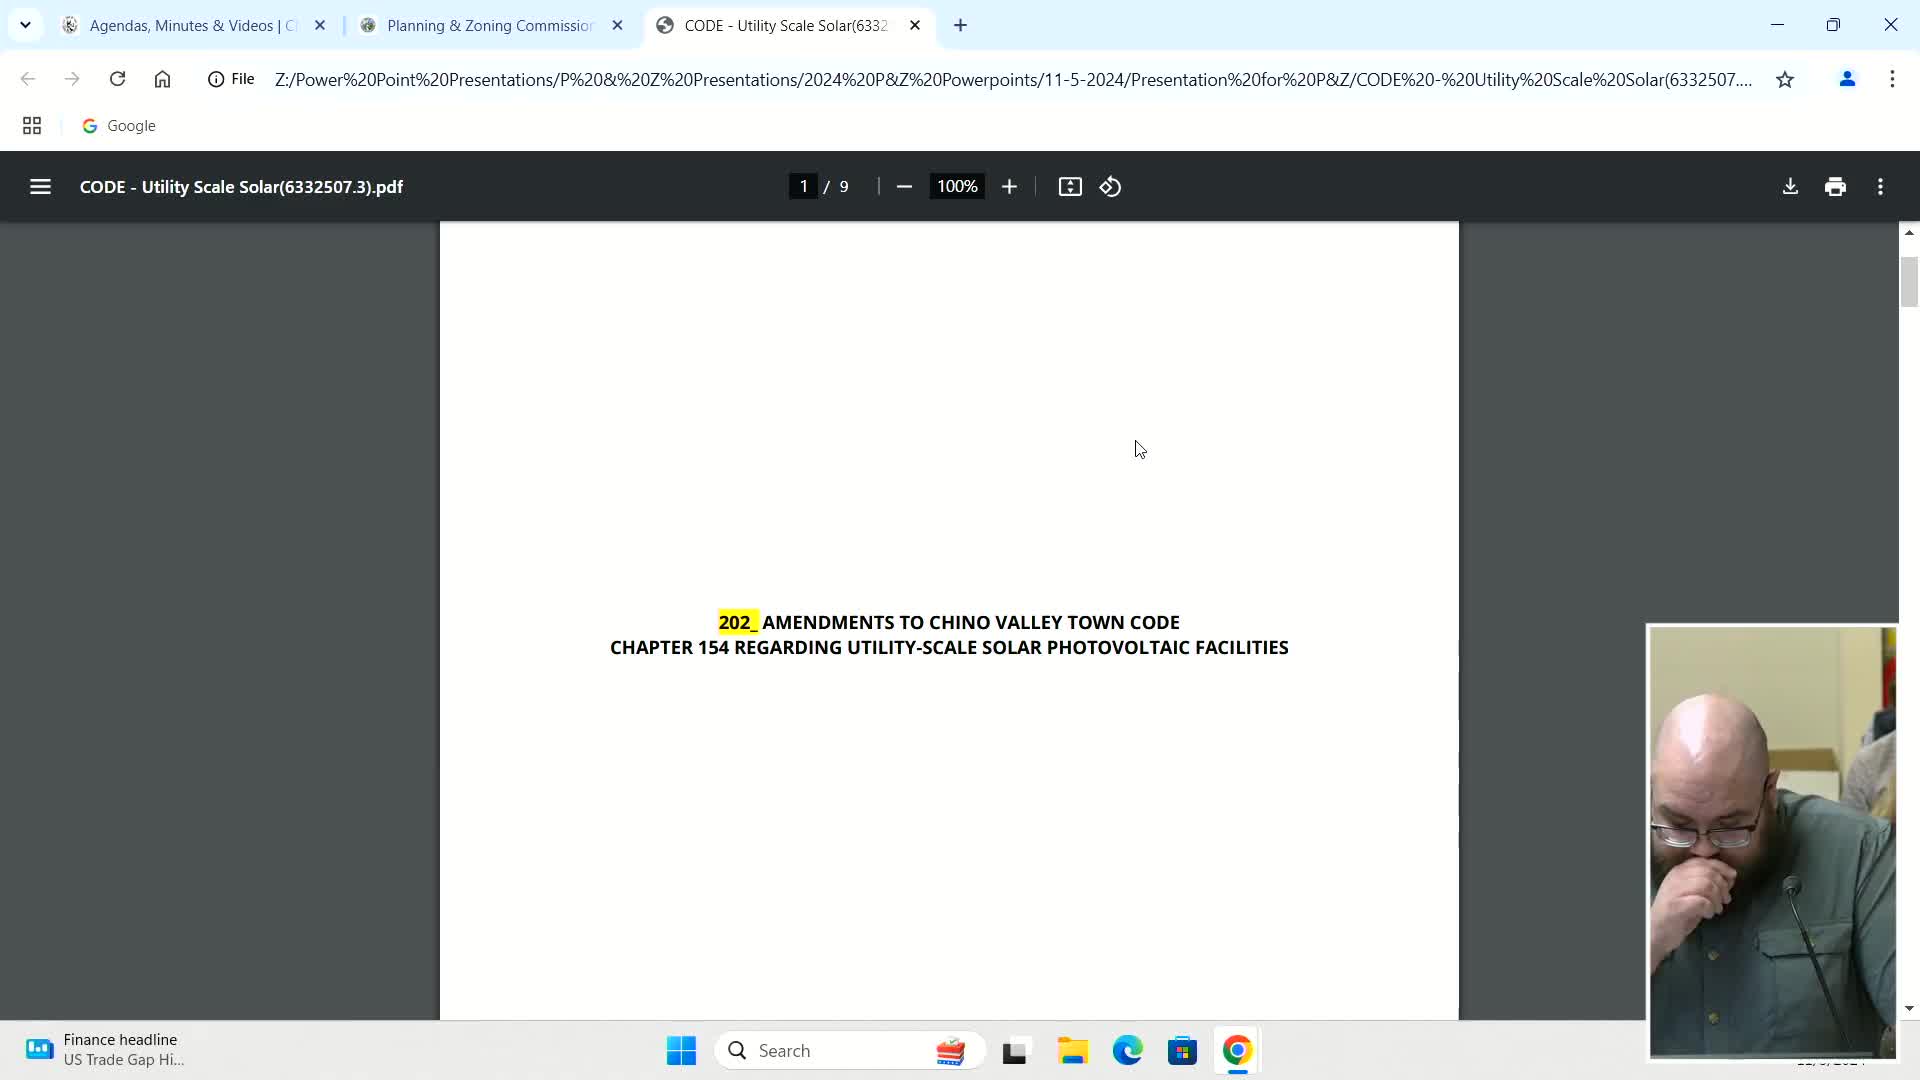Switch to Planning & Zoning Commission tab
The image size is (1920, 1080).
[490, 25]
